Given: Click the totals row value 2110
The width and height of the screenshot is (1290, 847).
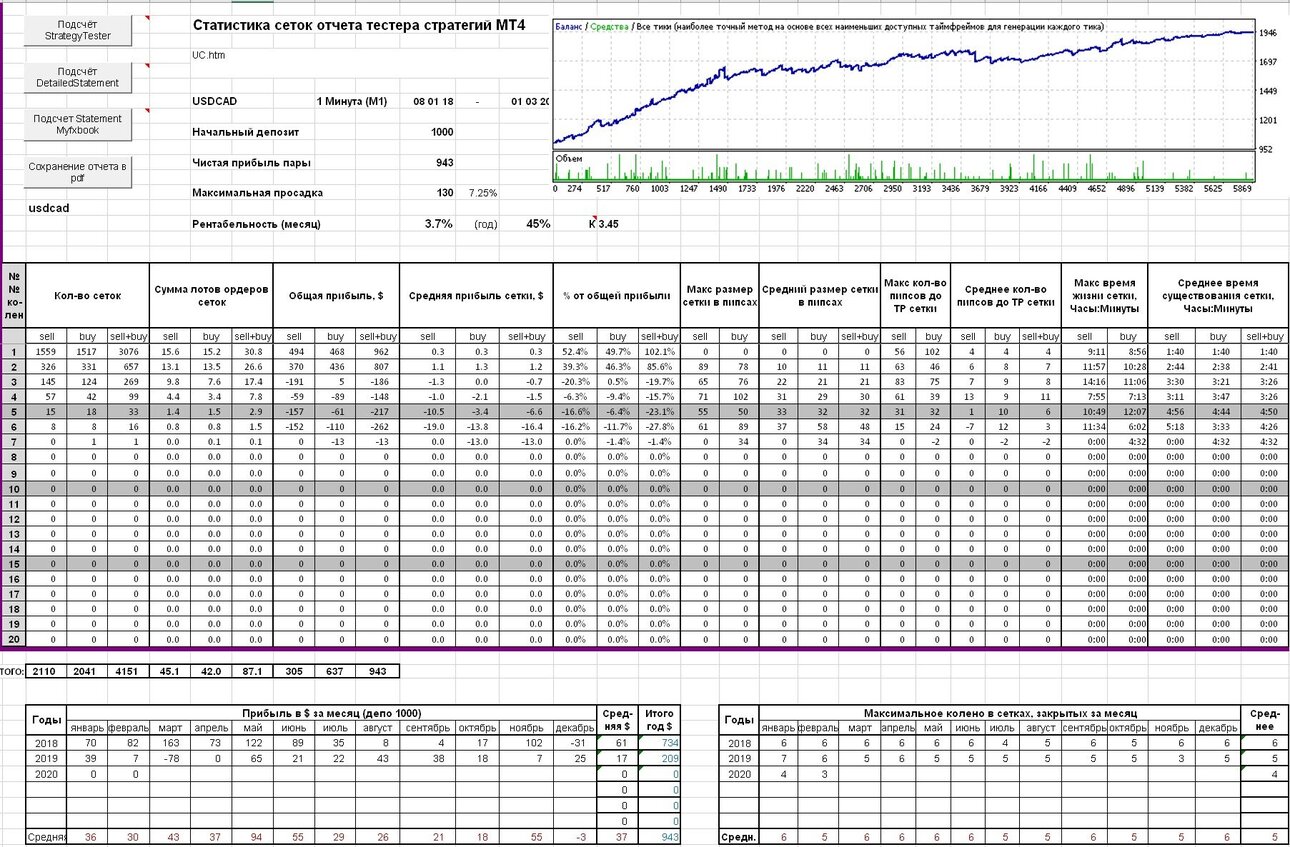Looking at the screenshot, I should click(46, 671).
